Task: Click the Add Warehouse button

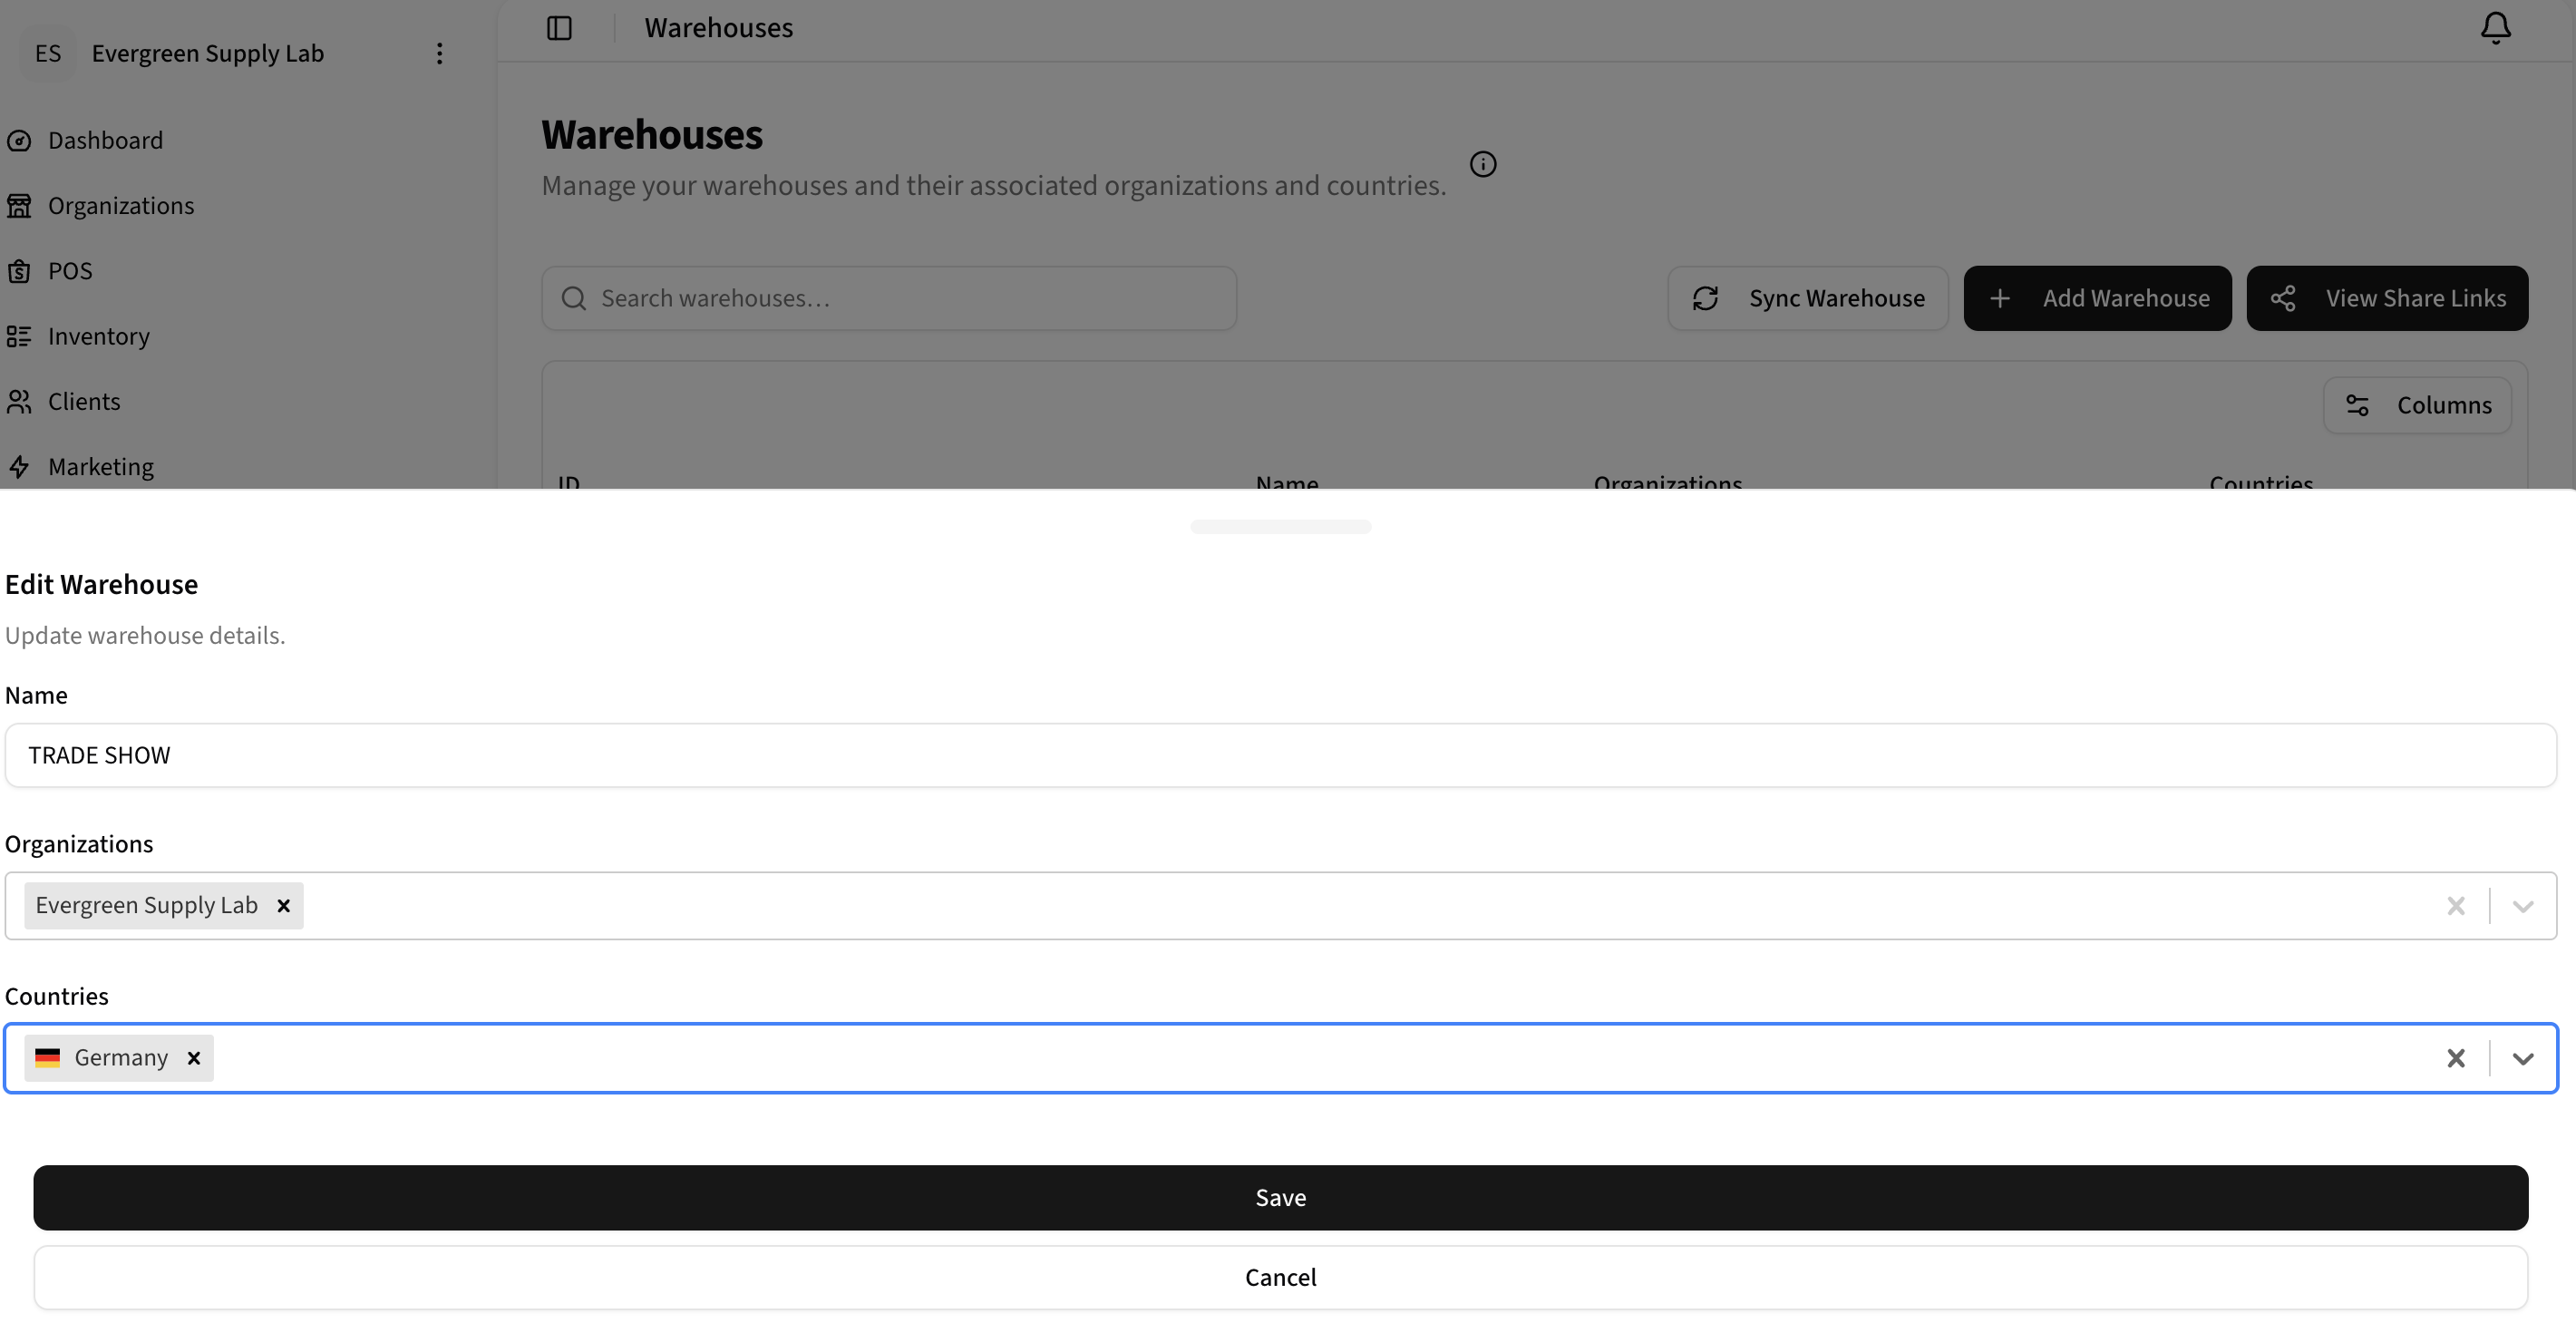Action: pos(2097,298)
